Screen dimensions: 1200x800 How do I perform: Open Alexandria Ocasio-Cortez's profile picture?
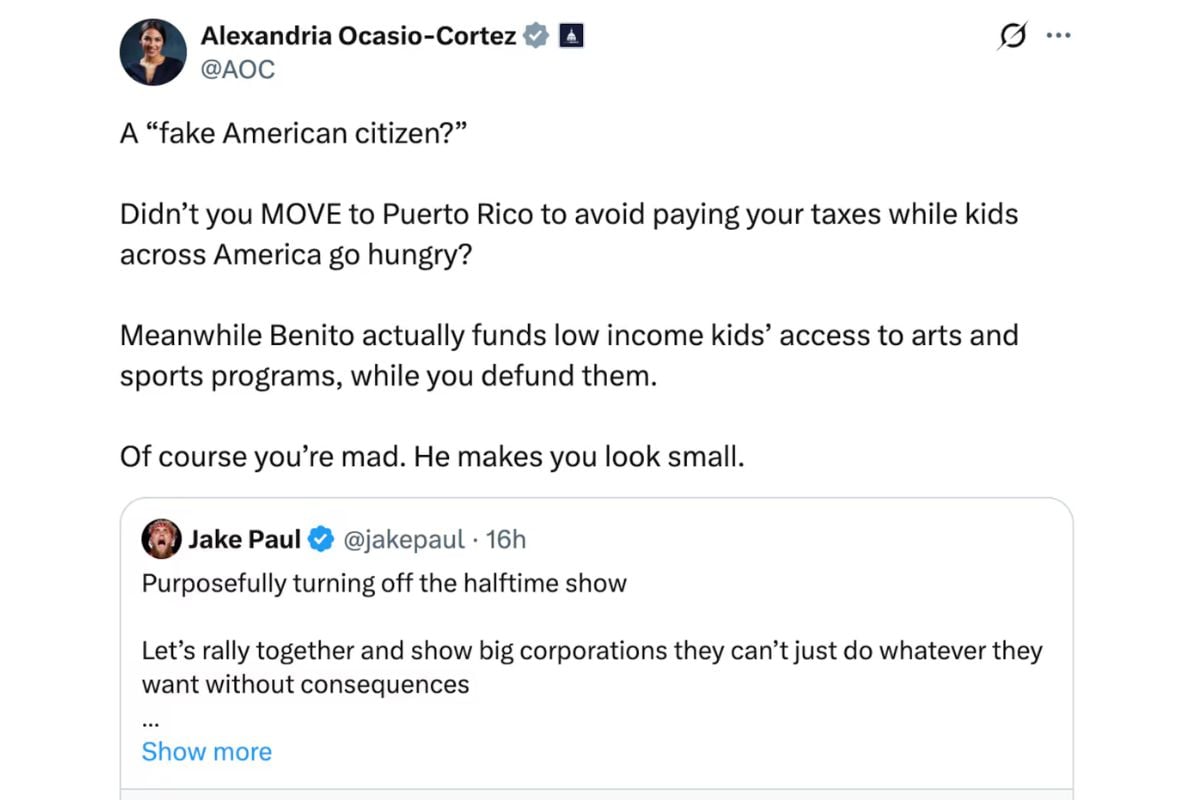coord(153,51)
